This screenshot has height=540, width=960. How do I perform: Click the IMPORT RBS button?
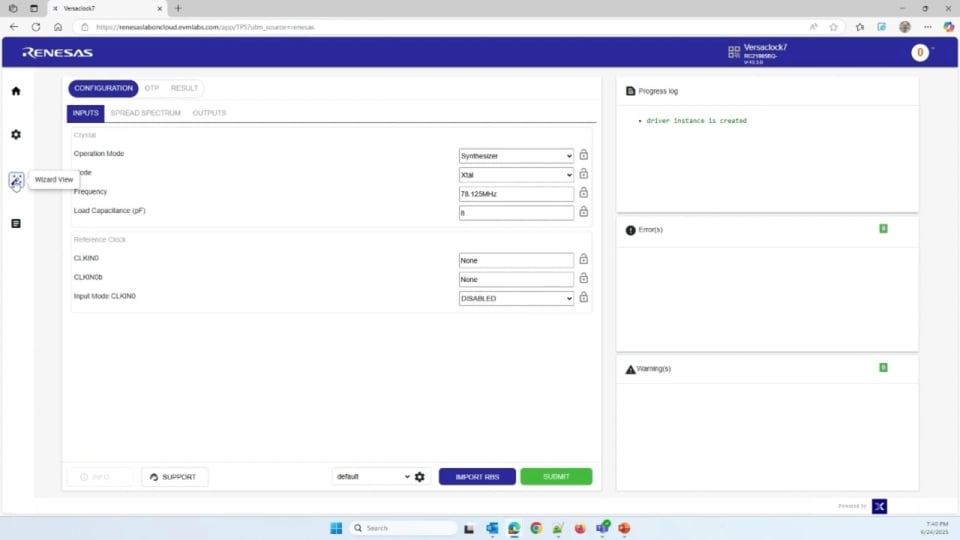tap(477, 476)
